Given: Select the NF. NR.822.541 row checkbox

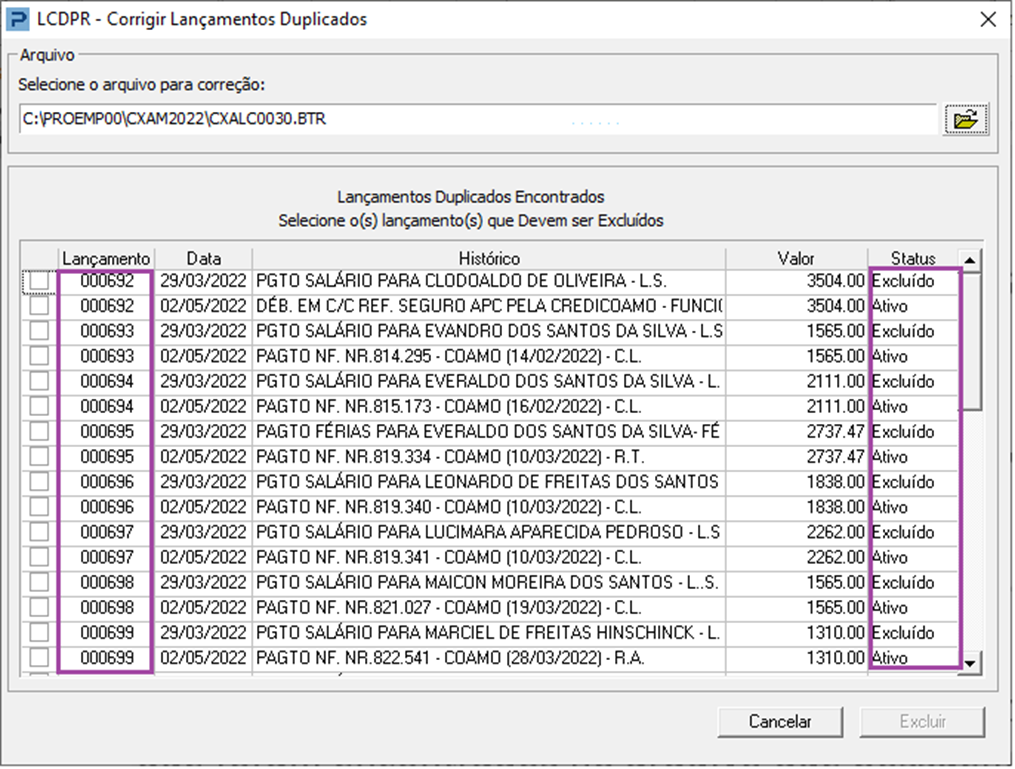Looking at the screenshot, I should point(39,658).
